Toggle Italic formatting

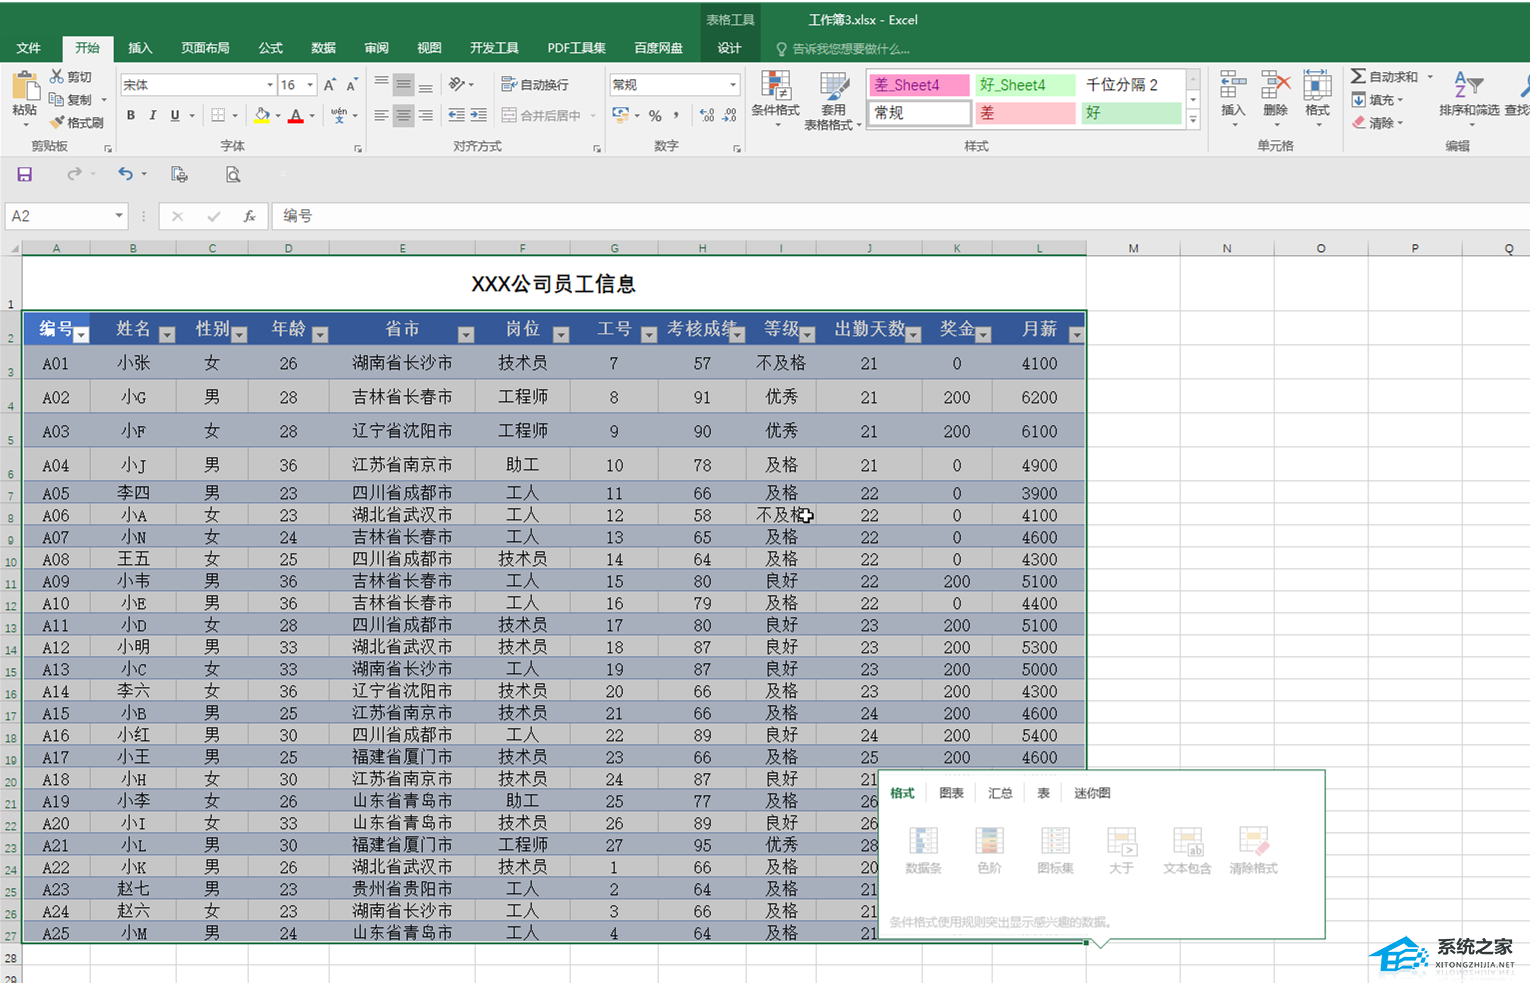153,116
